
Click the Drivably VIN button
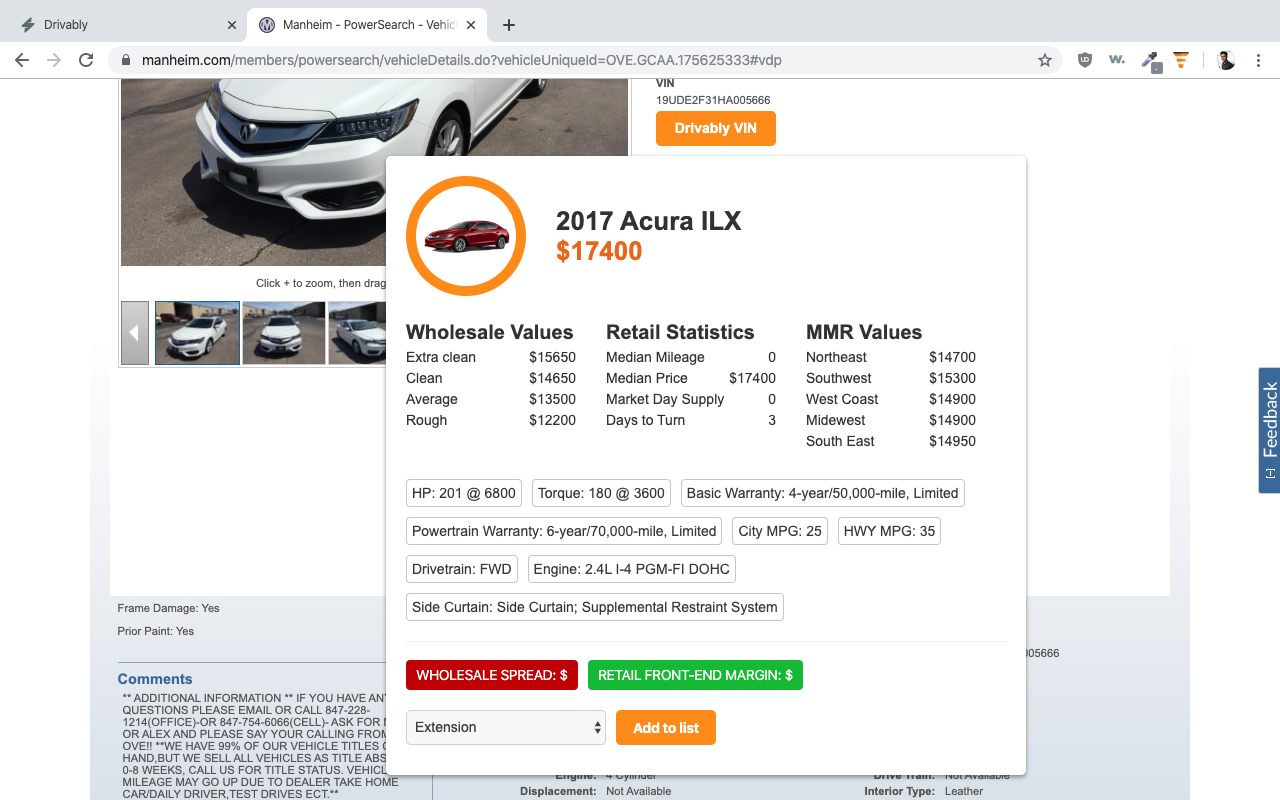716,128
